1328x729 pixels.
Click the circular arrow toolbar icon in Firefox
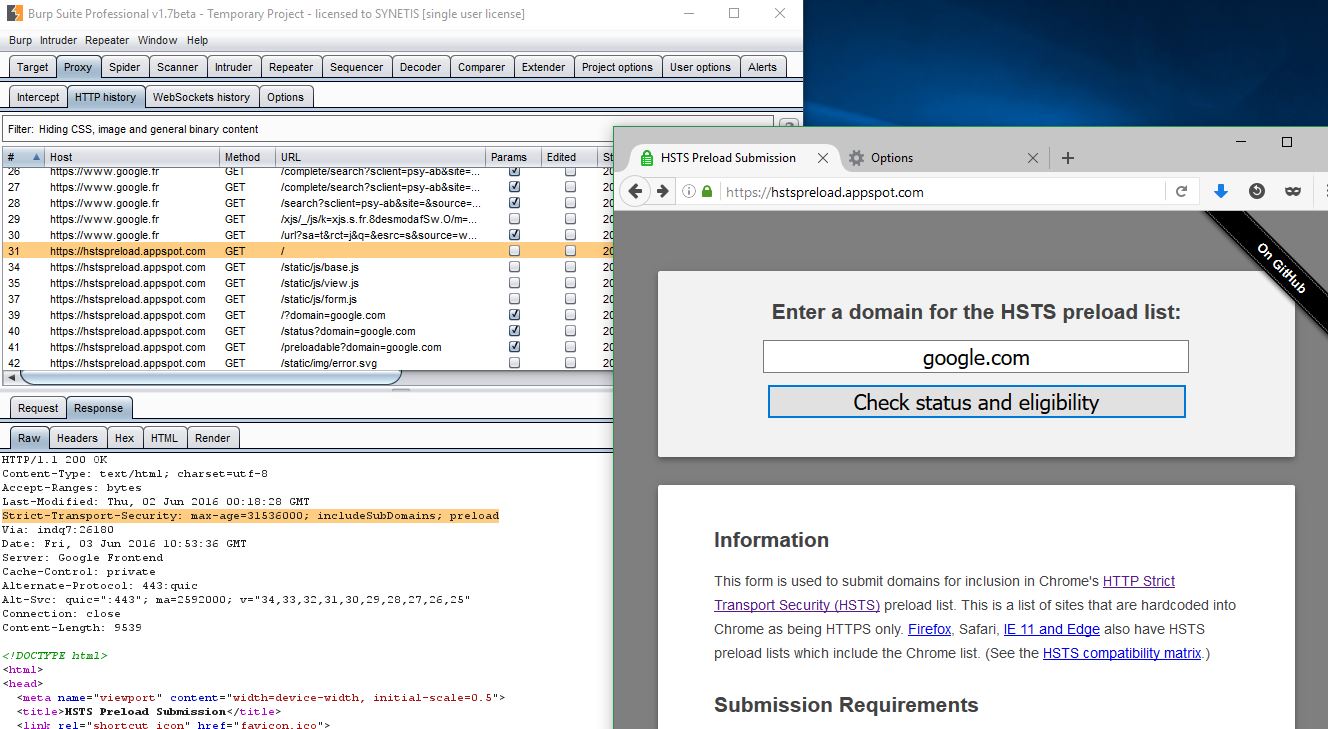(x=1257, y=191)
